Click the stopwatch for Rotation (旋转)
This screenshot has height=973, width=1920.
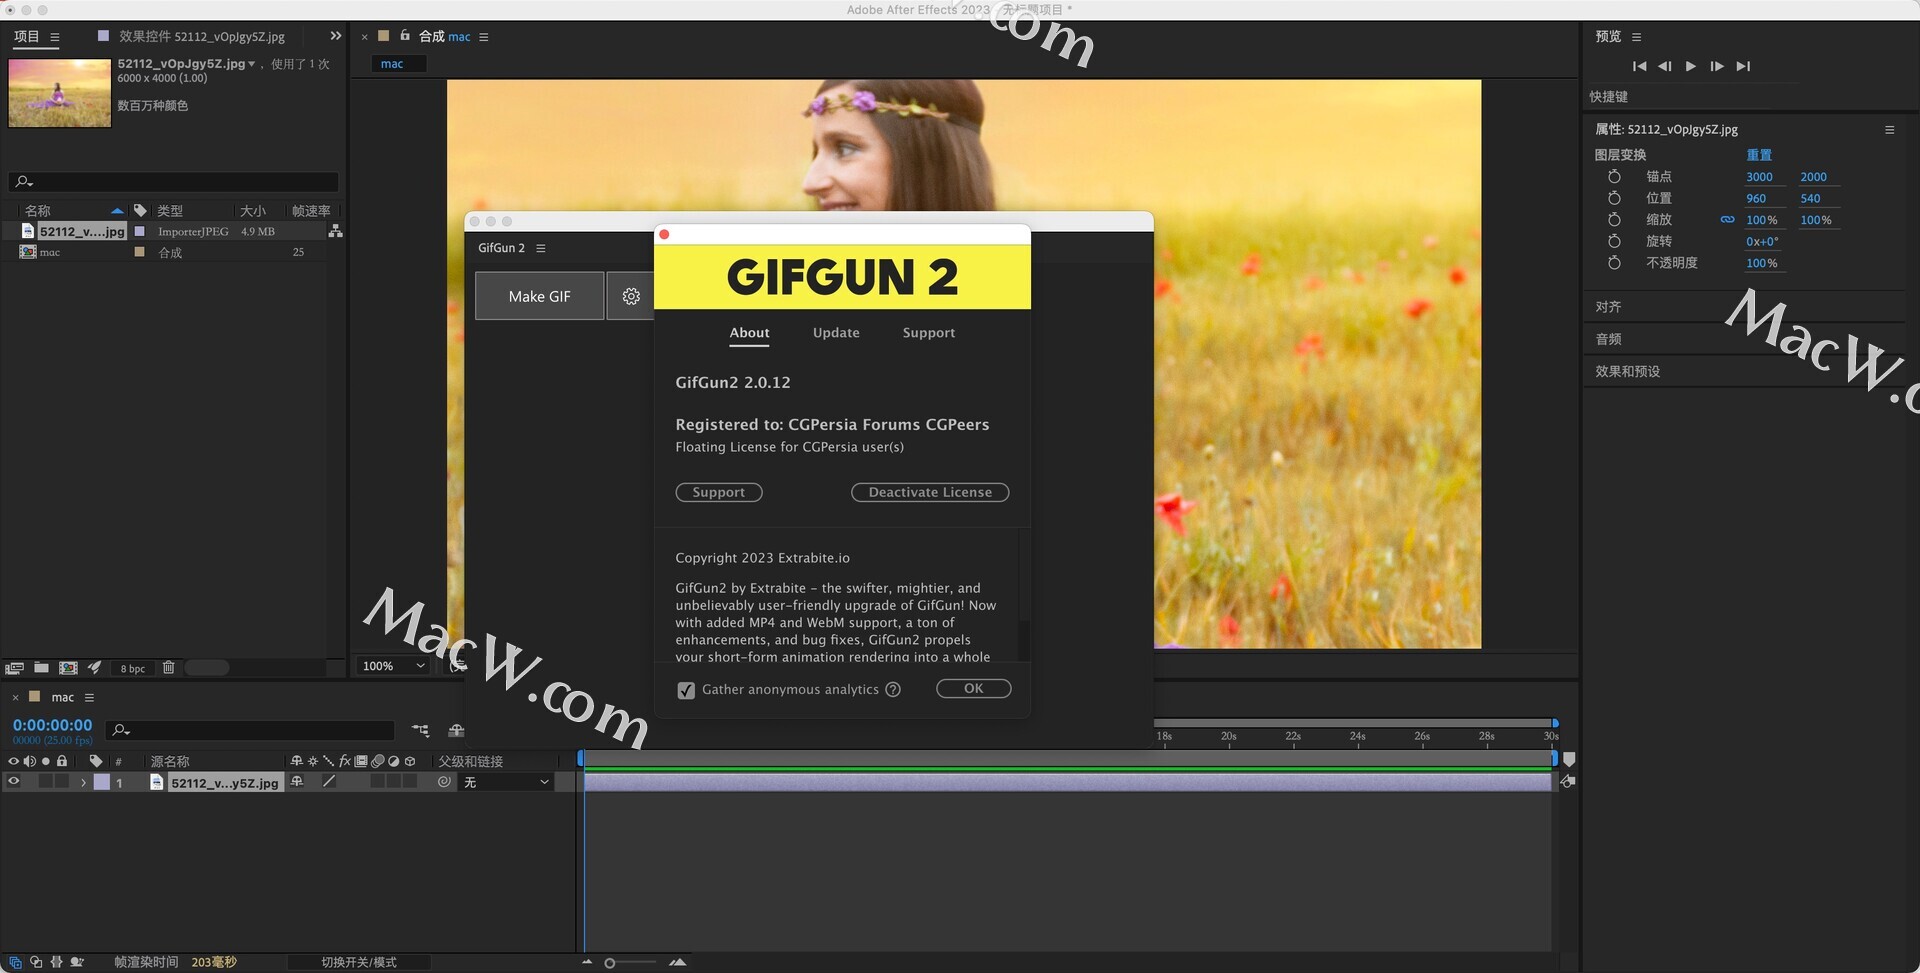pos(1614,241)
